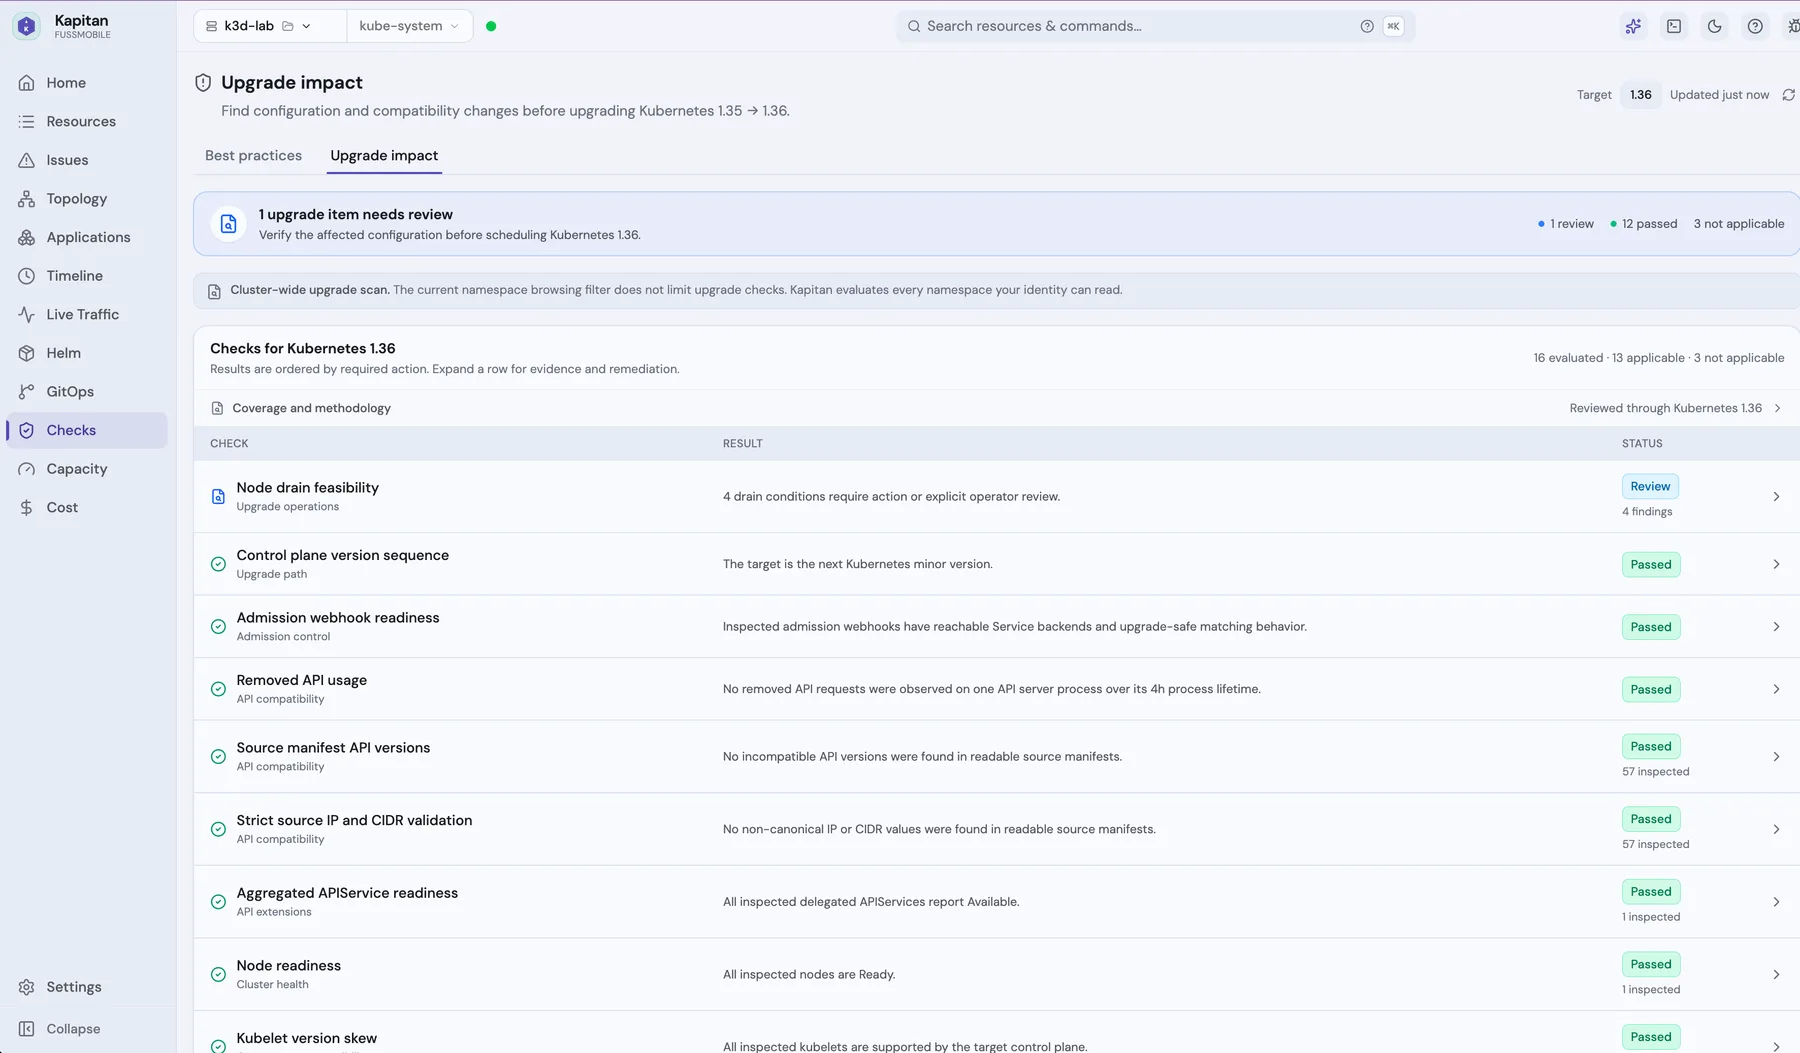Open the help icon in top bar
Image resolution: width=1800 pixels, height=1053 pixels.
tap(1755, 26)
